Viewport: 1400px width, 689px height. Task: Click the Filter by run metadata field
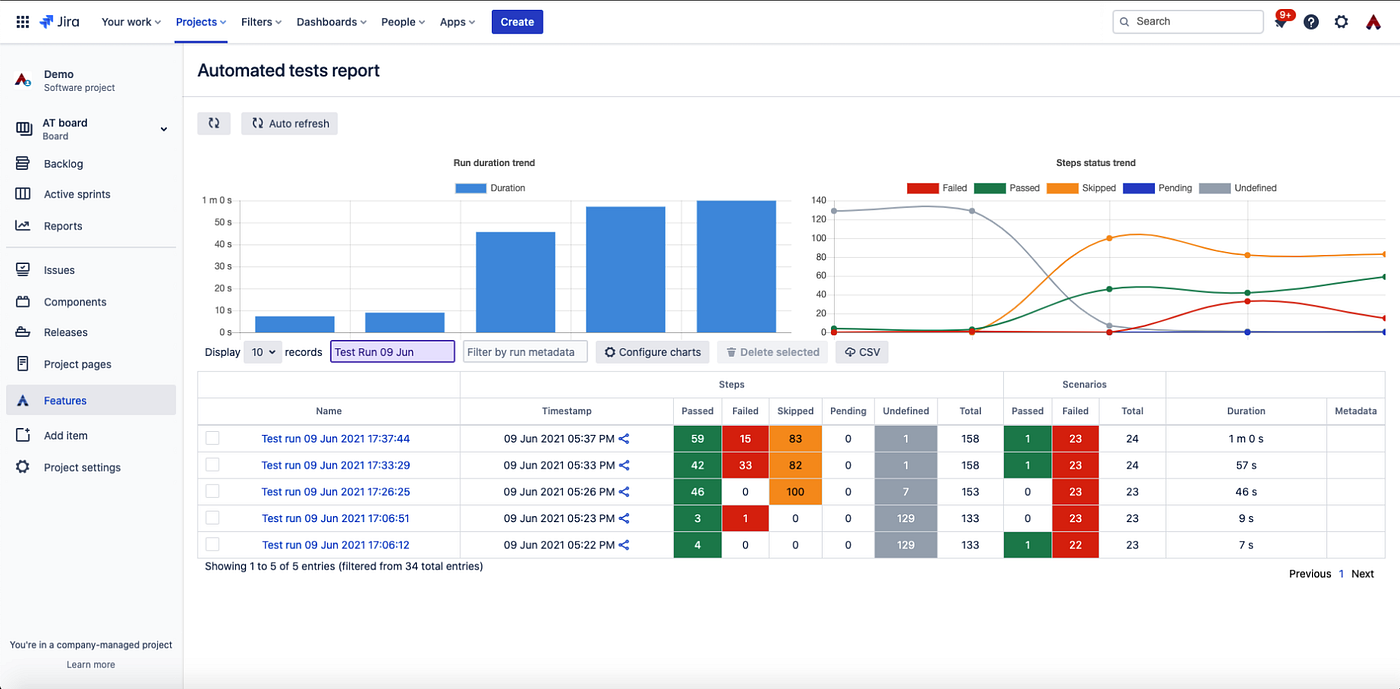click(x=524, y=351)
